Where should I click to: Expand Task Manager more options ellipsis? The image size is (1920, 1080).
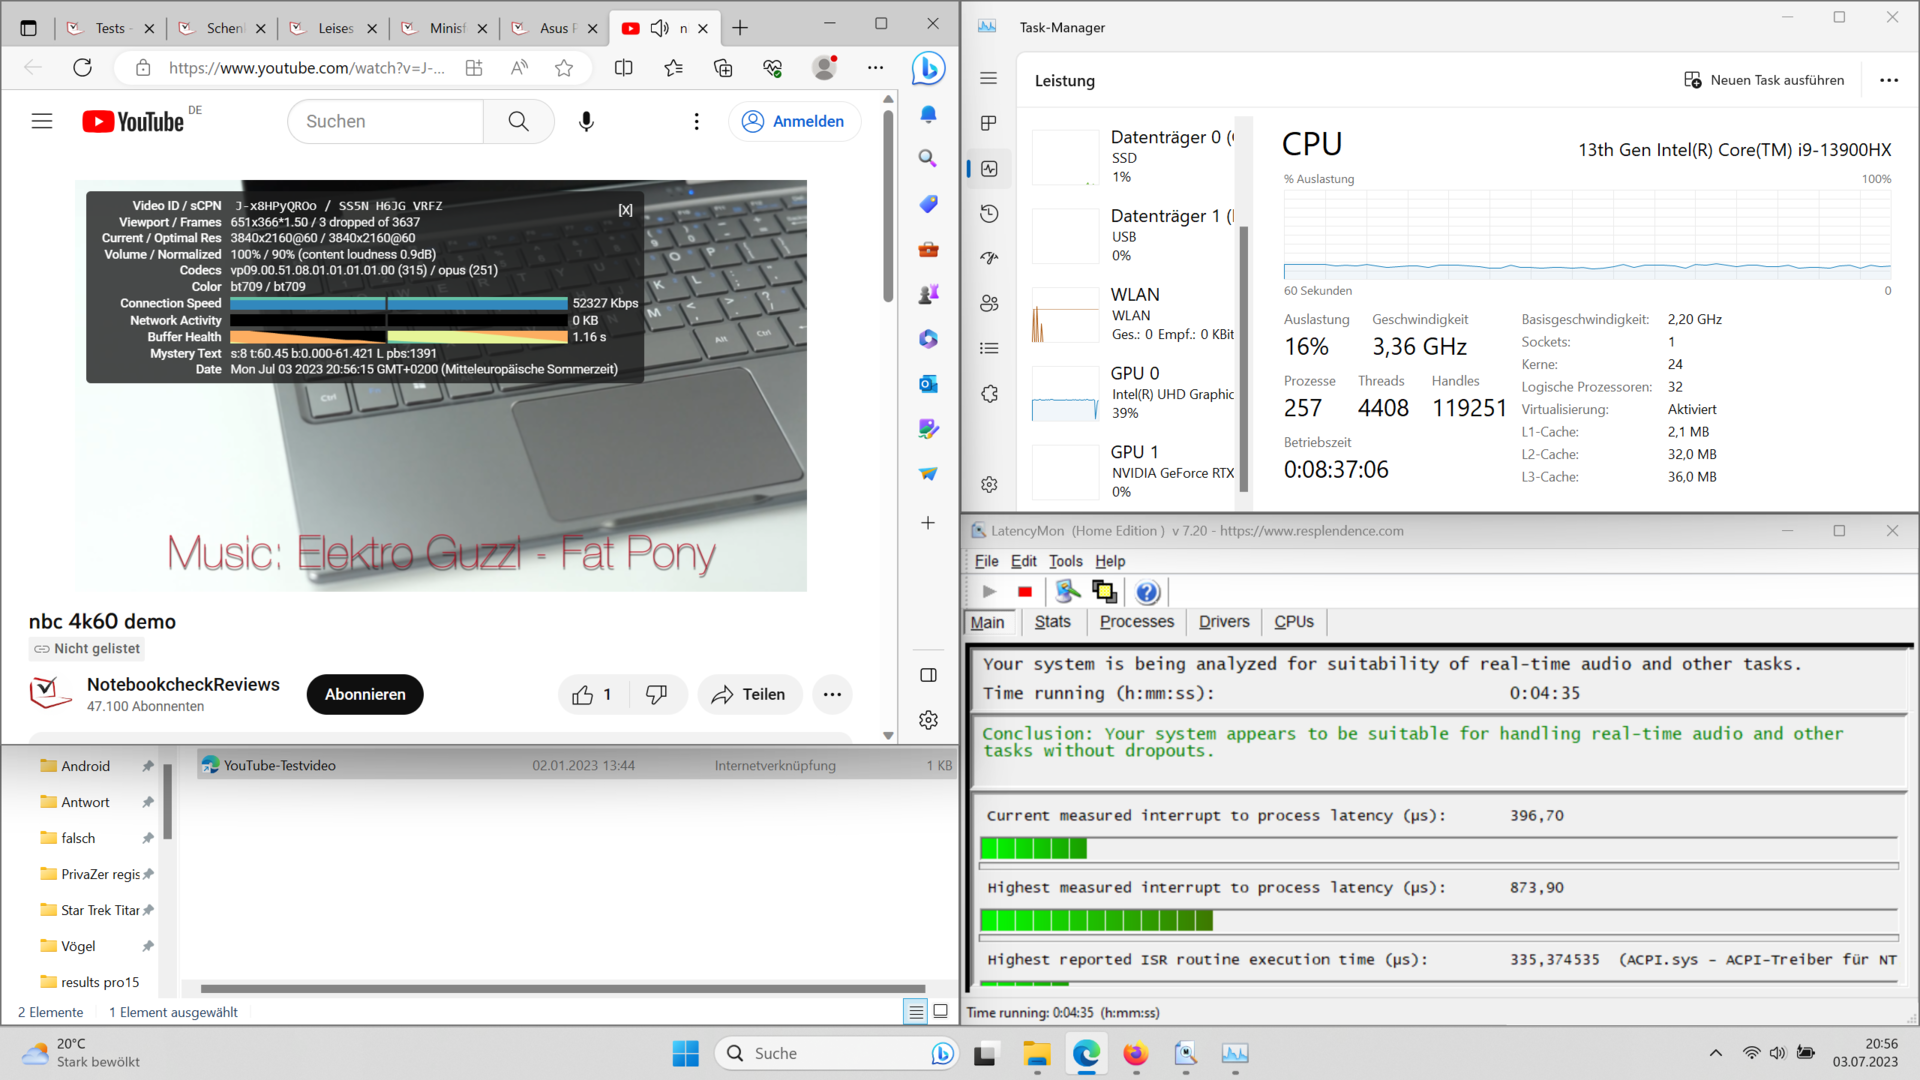pos(1888,80)
